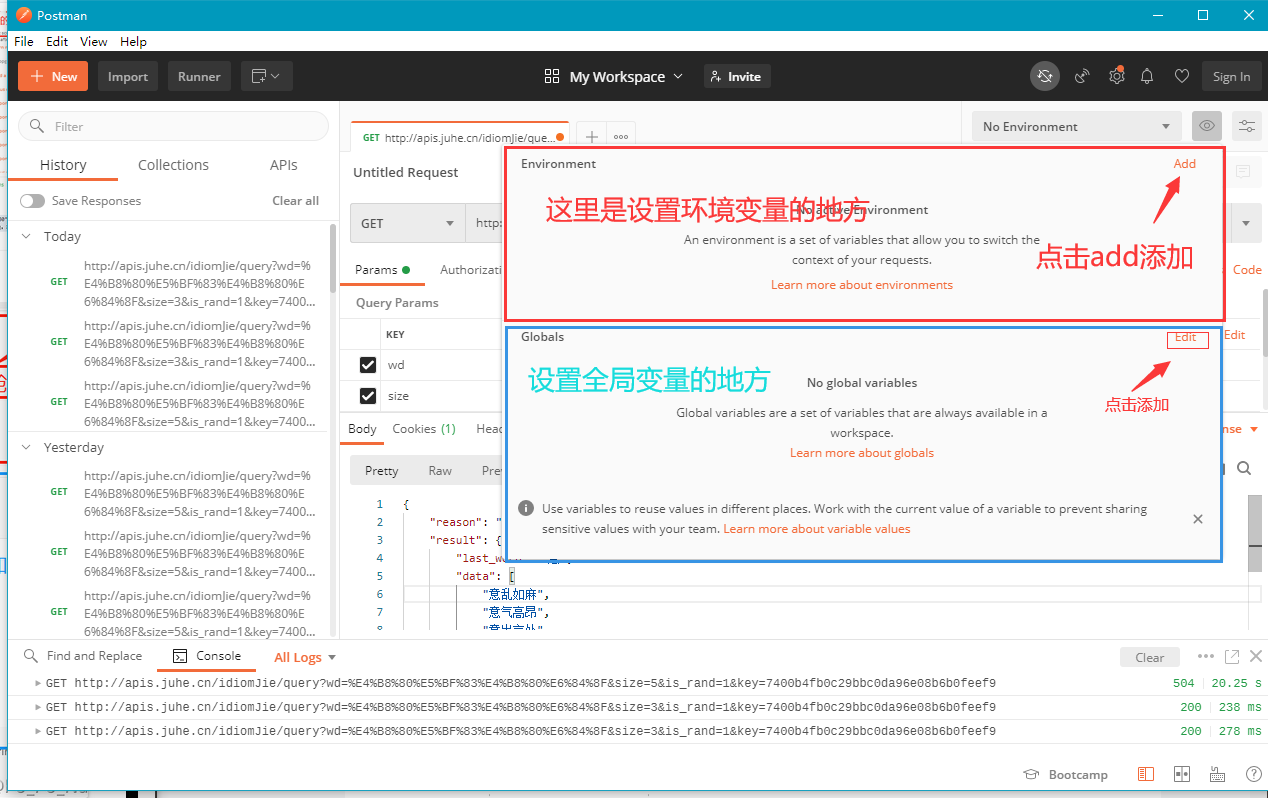Close the variables info banner X

1198,519
